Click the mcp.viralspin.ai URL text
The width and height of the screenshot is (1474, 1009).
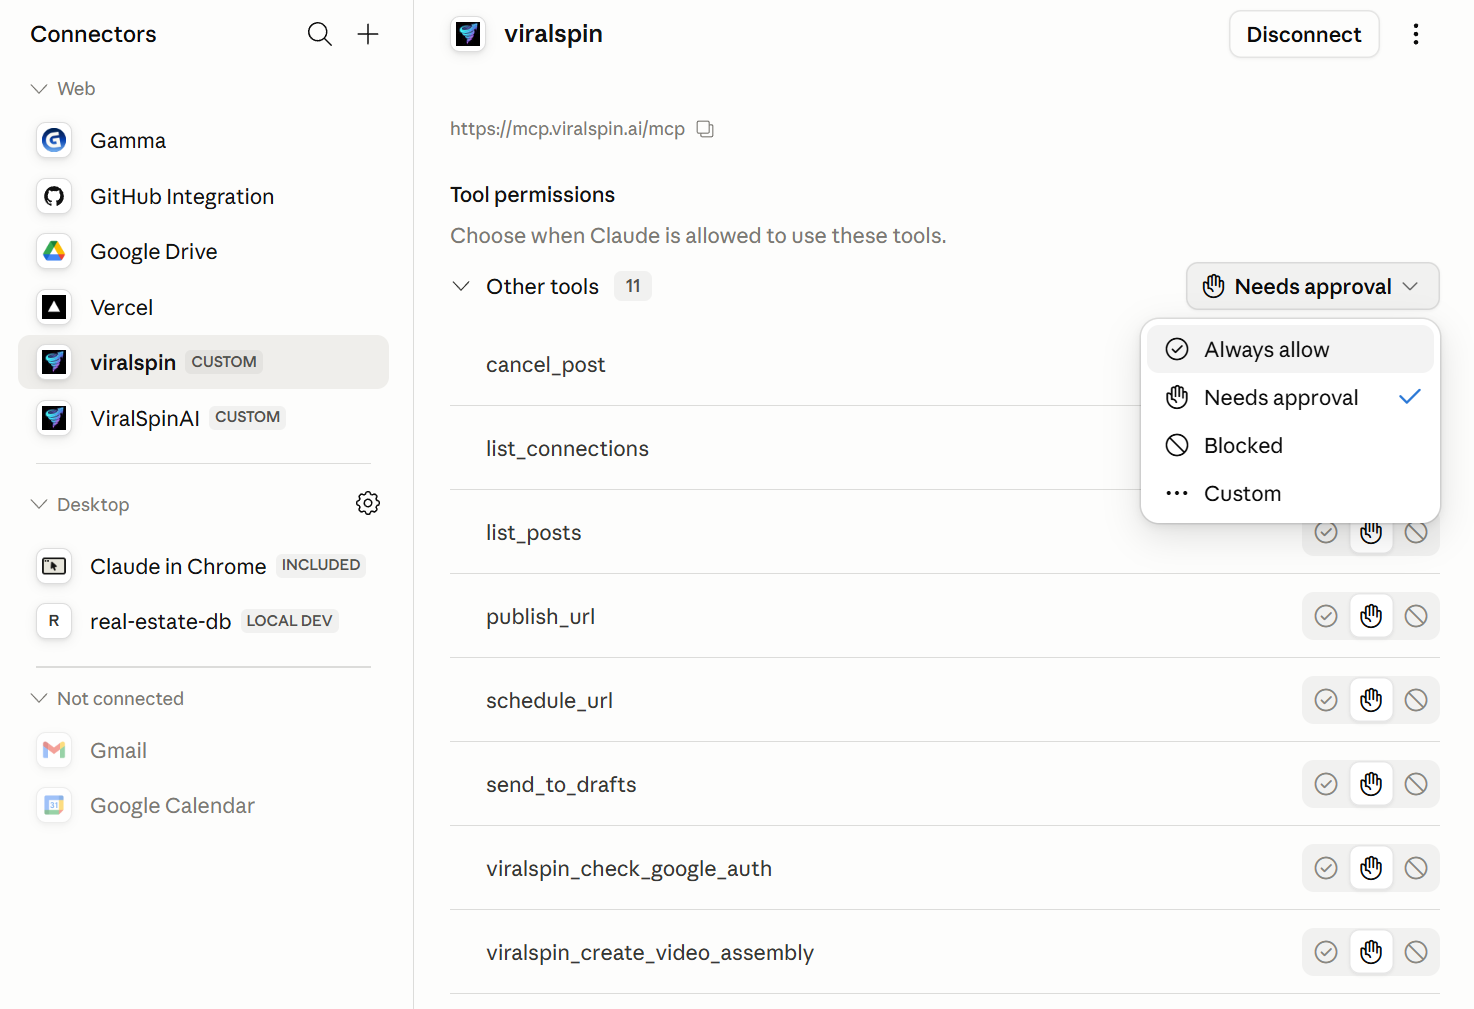(567, 129)
